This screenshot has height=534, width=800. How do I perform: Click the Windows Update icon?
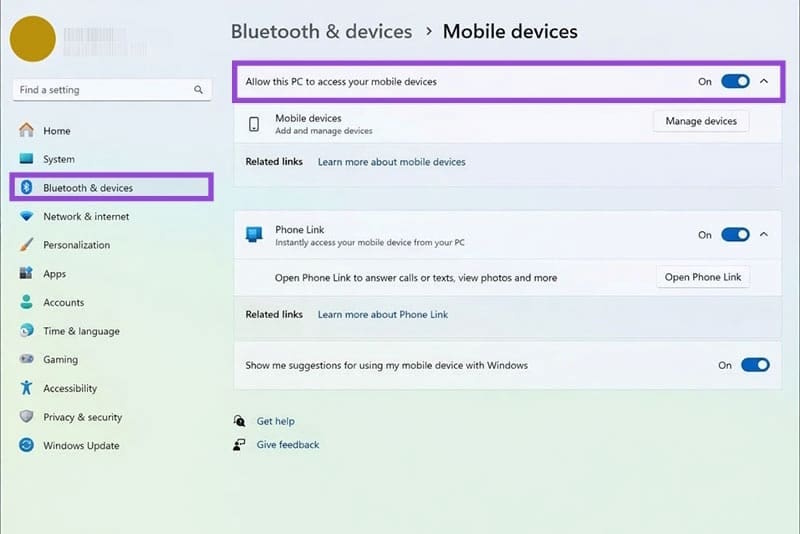tap(26, 446)
